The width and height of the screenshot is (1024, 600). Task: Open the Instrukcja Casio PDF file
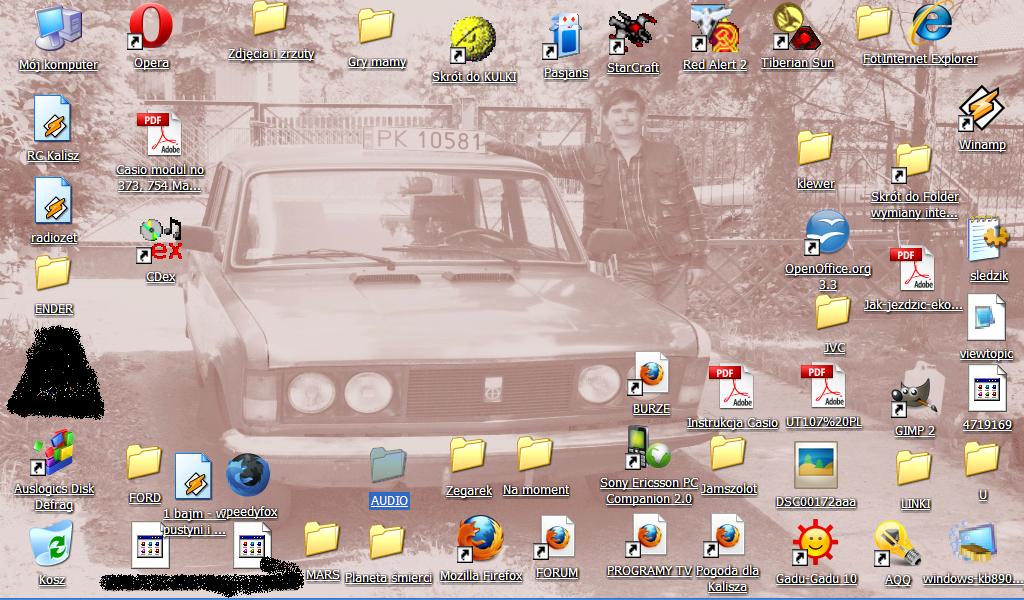(x=732, y=388)
